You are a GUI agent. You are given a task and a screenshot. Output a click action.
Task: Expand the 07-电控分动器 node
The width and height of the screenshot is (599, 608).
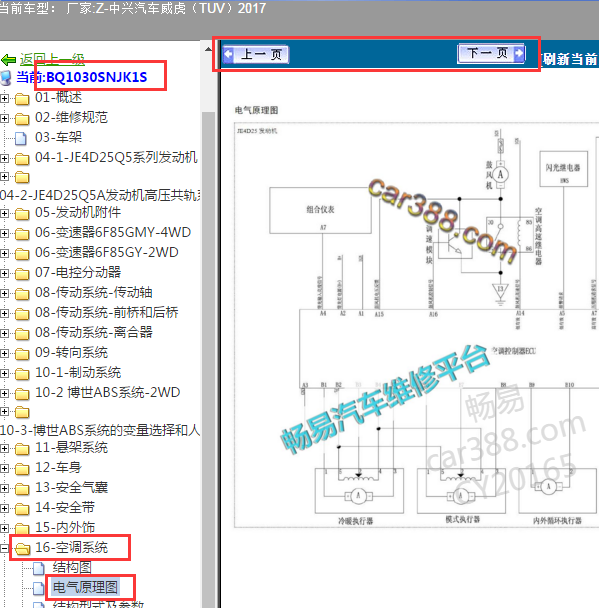4,273
